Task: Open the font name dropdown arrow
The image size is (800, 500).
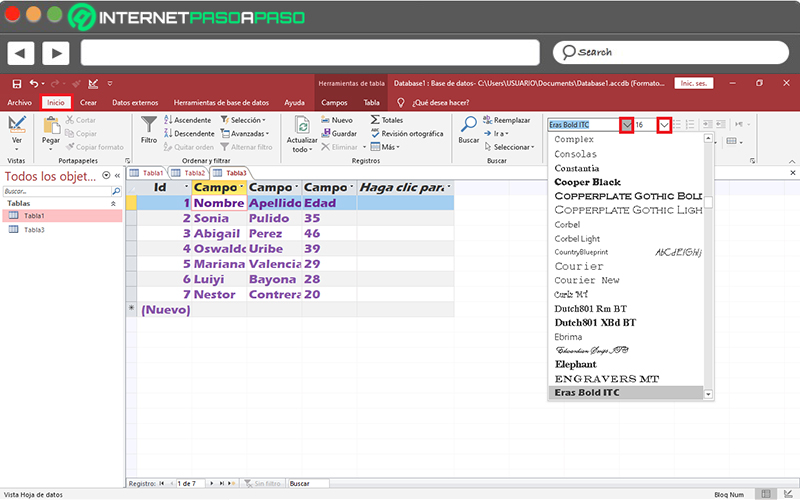Action: 626,125
